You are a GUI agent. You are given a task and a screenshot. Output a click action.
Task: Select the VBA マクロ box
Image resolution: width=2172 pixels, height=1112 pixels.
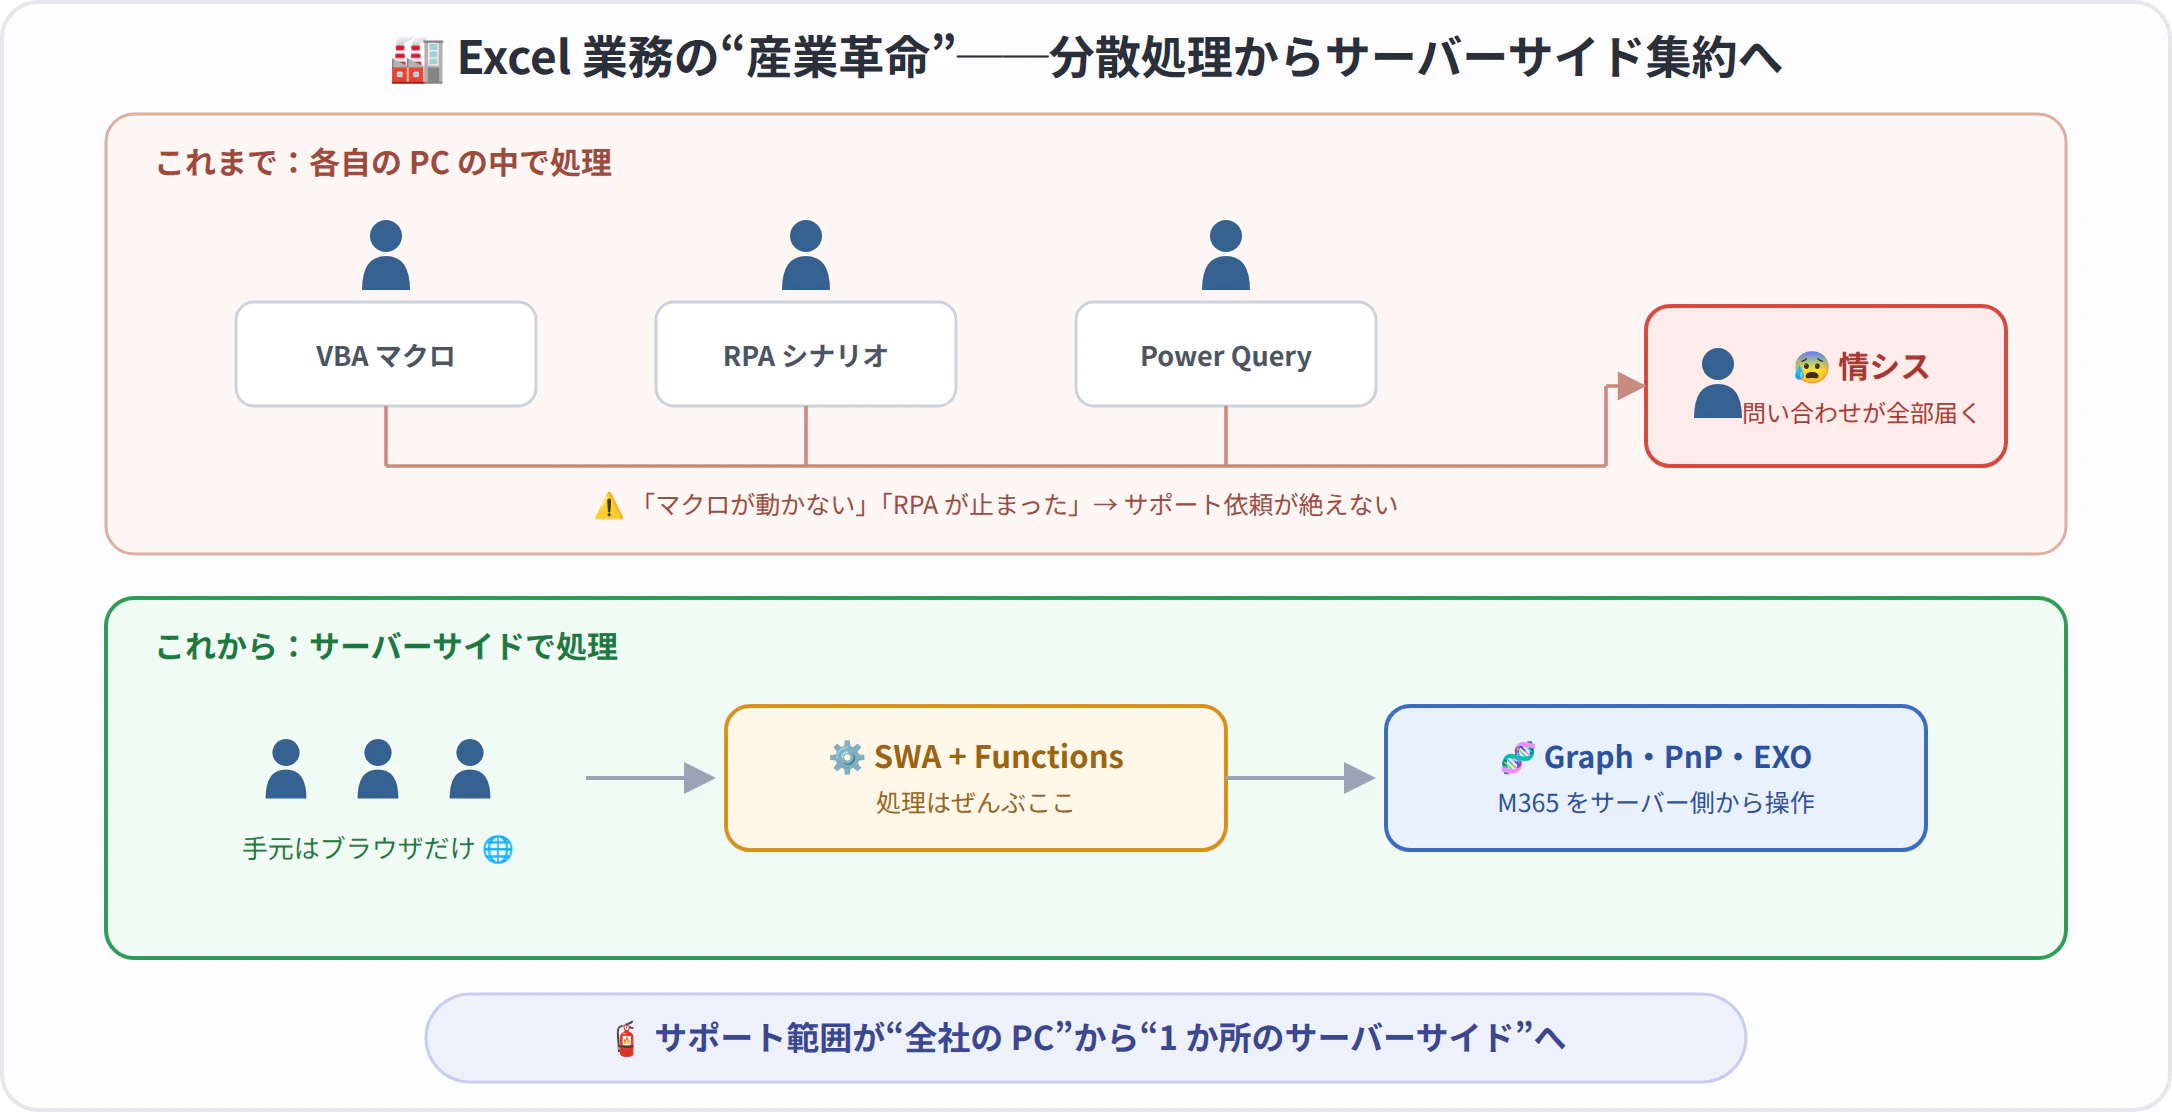(386, 354)
